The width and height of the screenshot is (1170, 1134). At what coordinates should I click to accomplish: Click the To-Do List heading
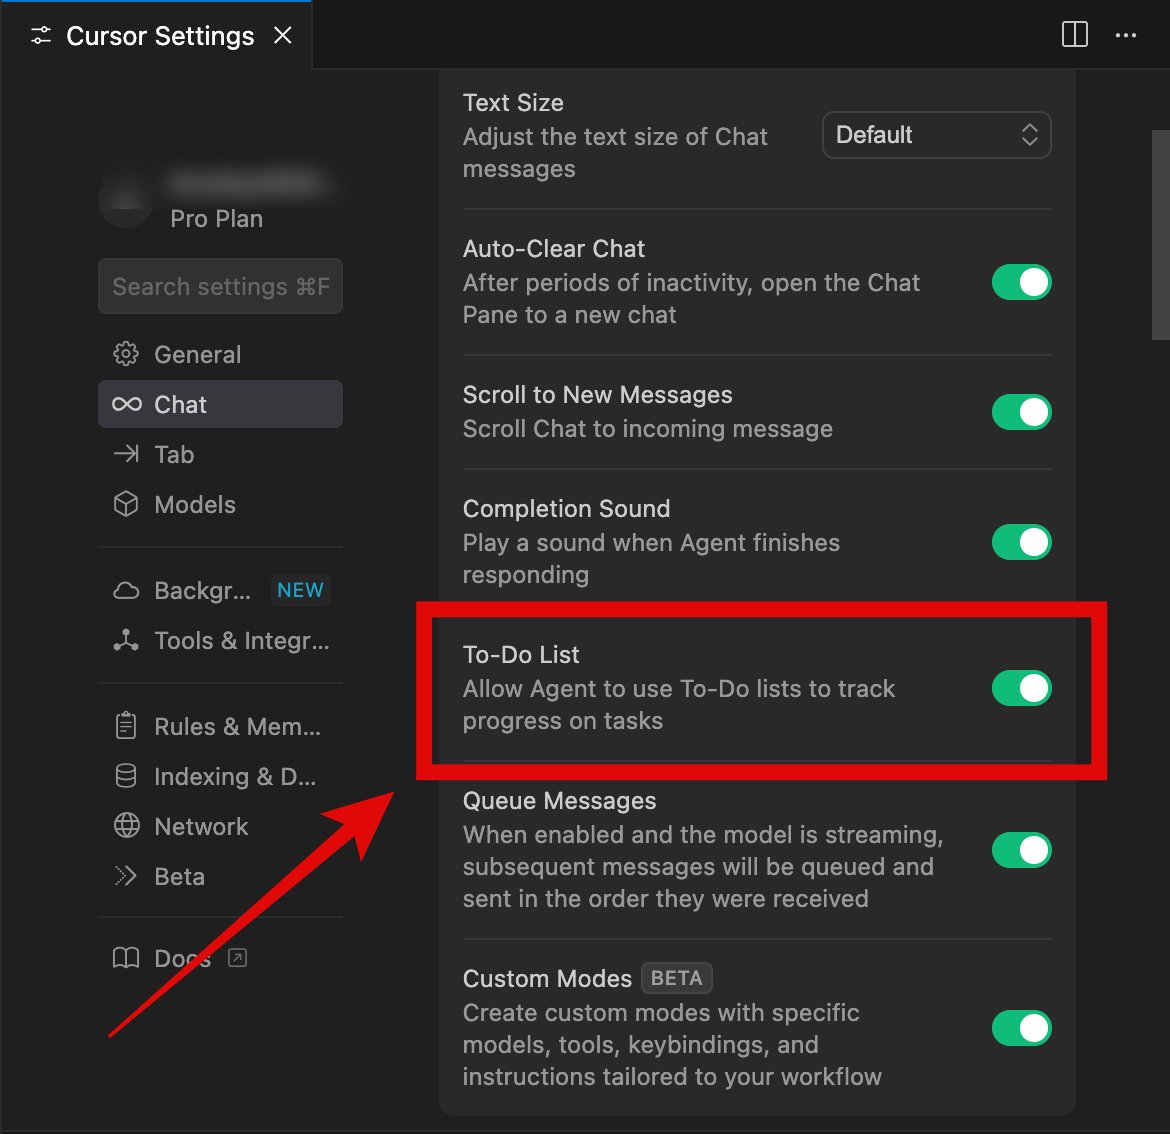click(x=521, y=654)
